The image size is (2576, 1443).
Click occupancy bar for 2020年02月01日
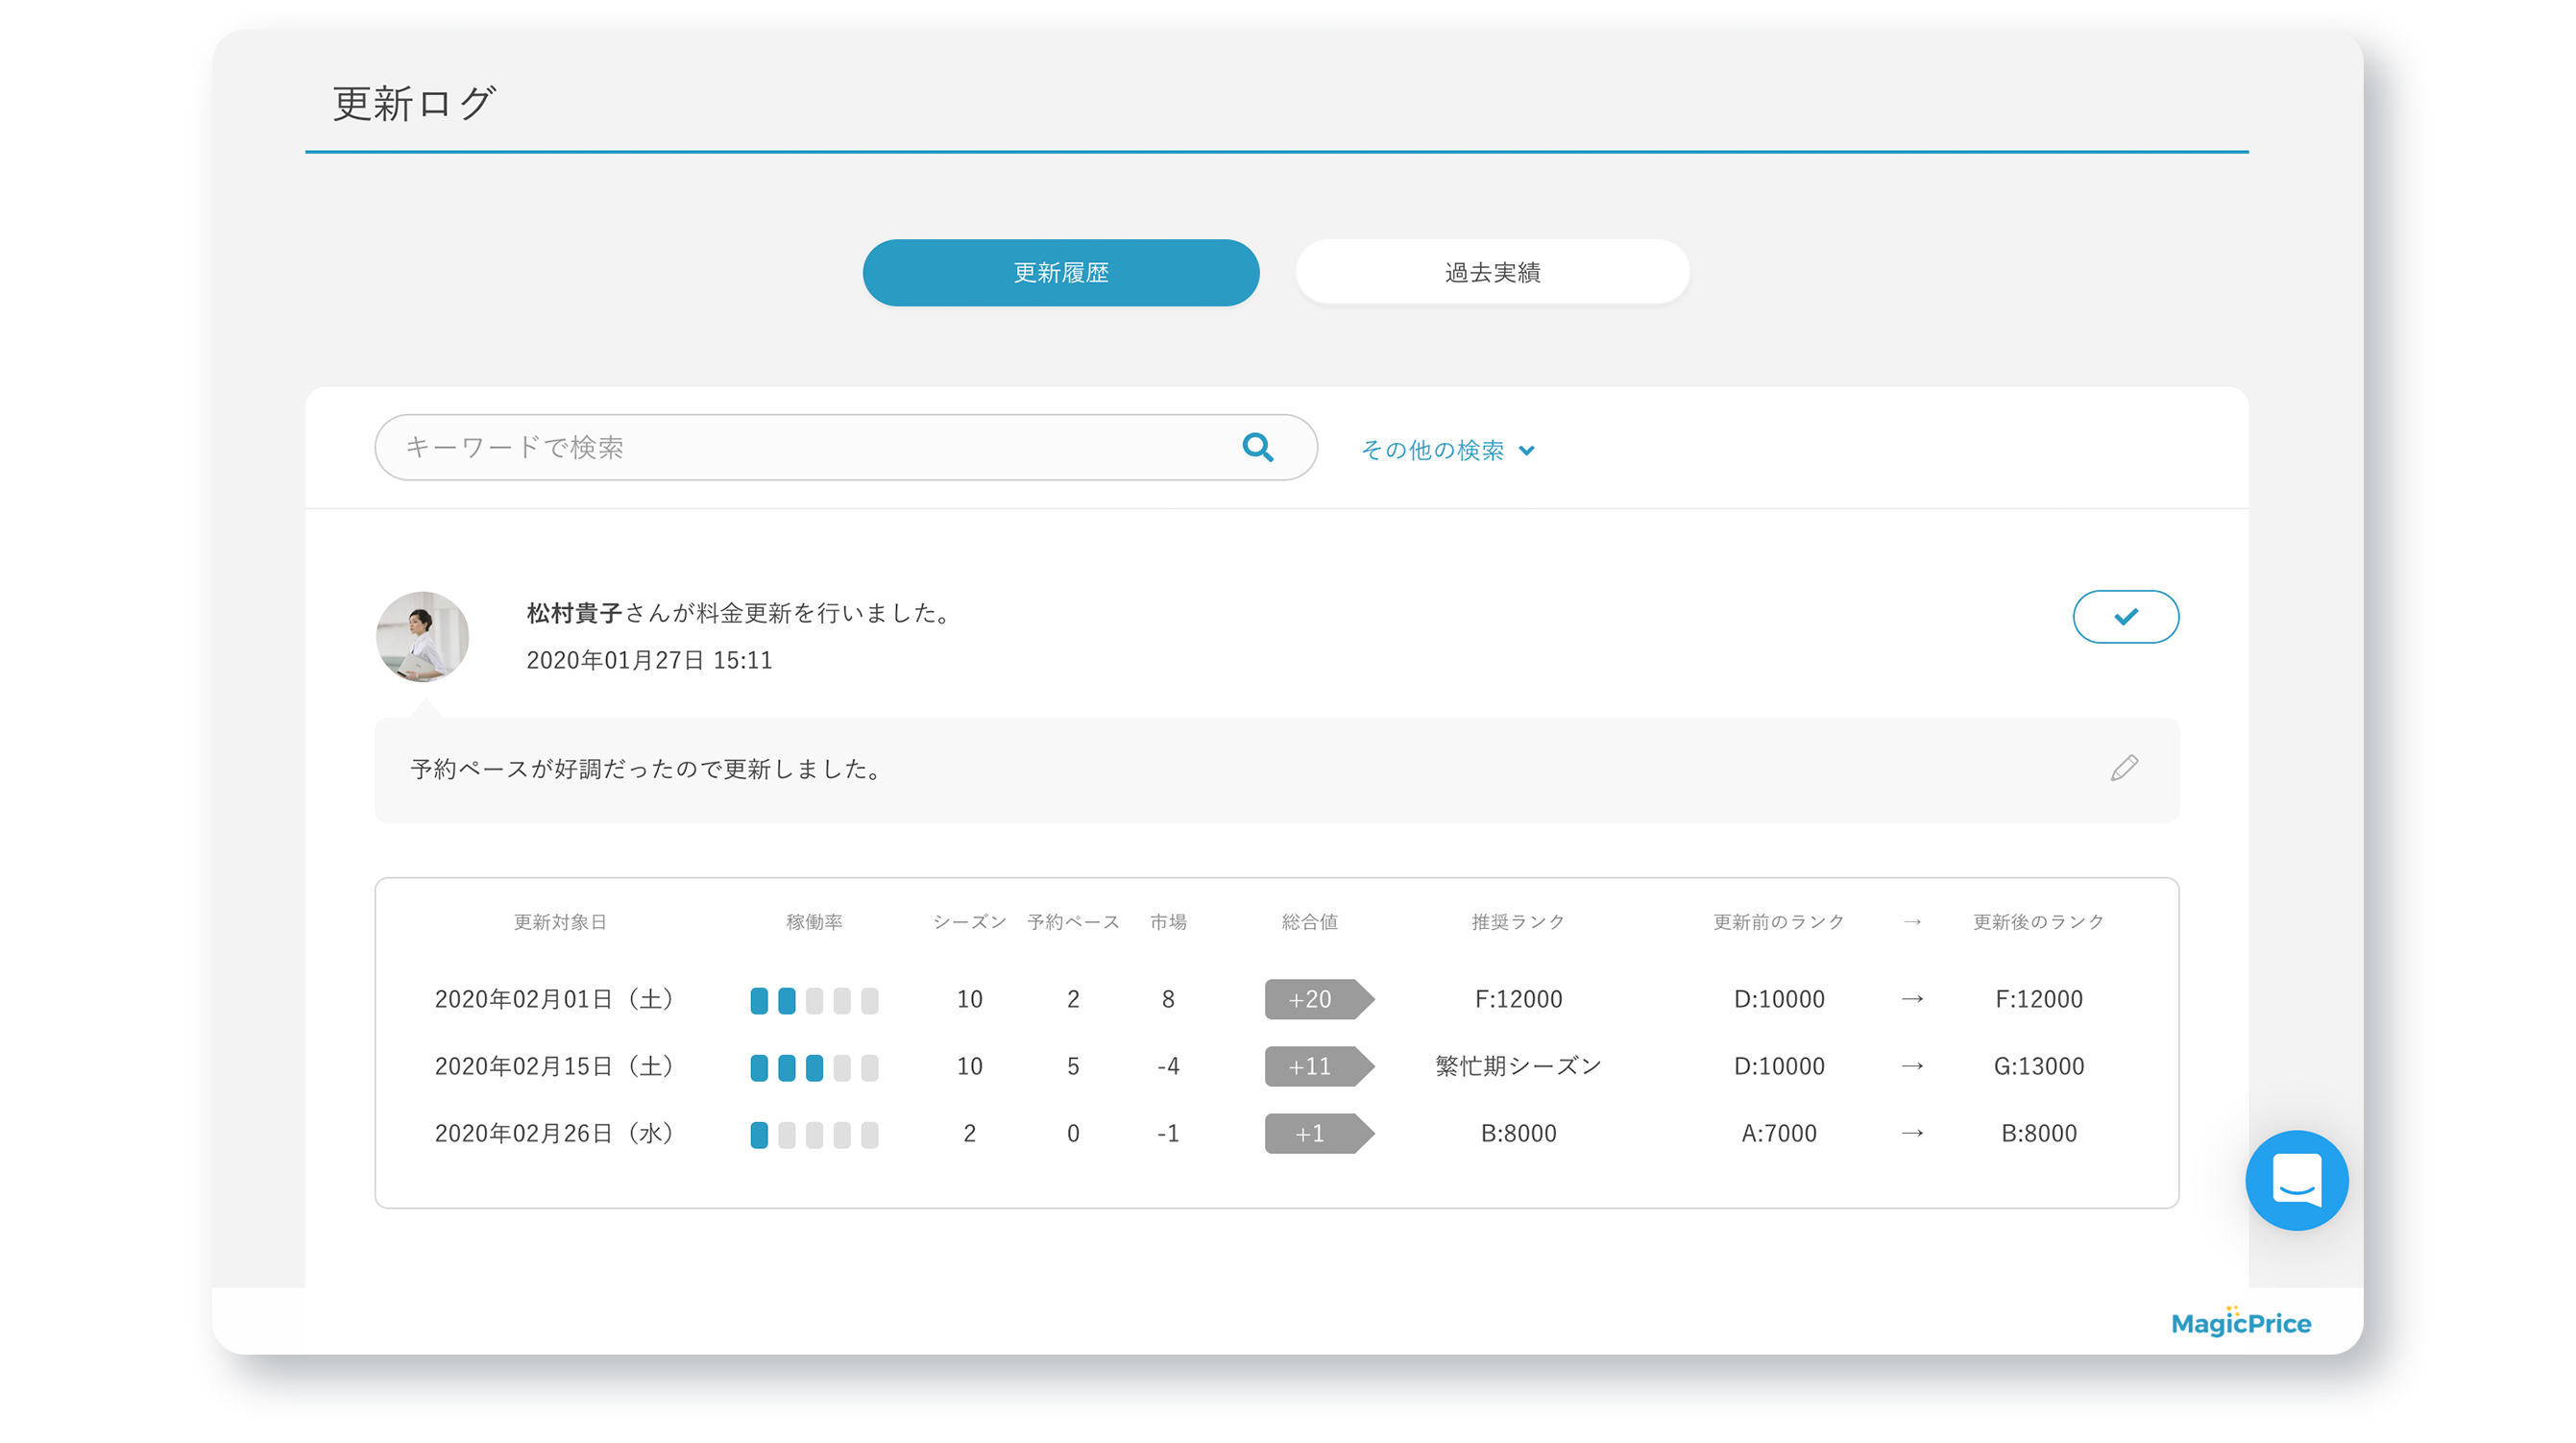814,1000
